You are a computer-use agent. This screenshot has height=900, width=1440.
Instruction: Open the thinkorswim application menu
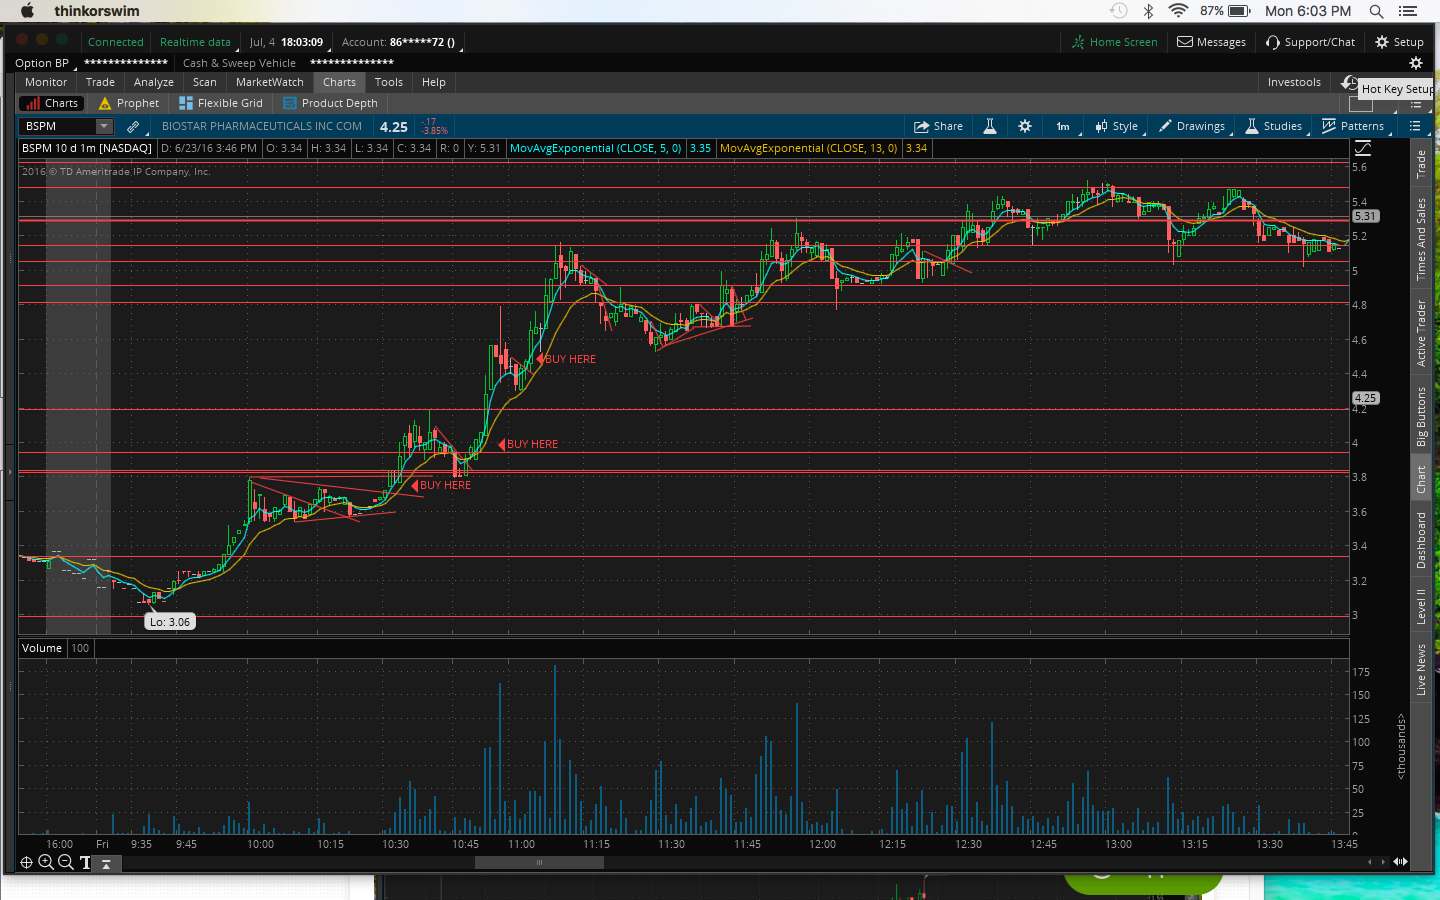pos(97,11)
